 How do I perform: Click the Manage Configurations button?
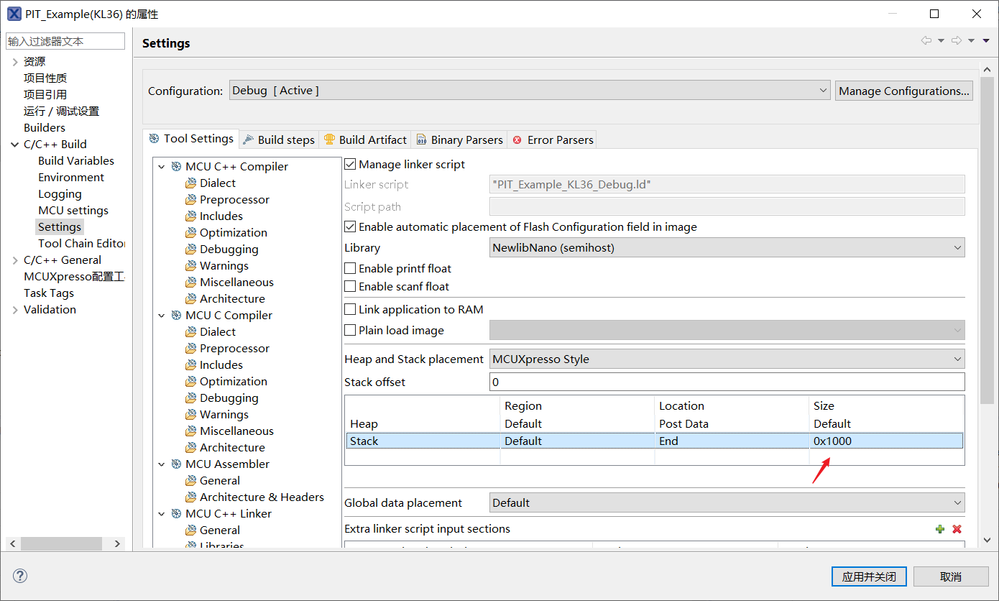tap(904, 91)
